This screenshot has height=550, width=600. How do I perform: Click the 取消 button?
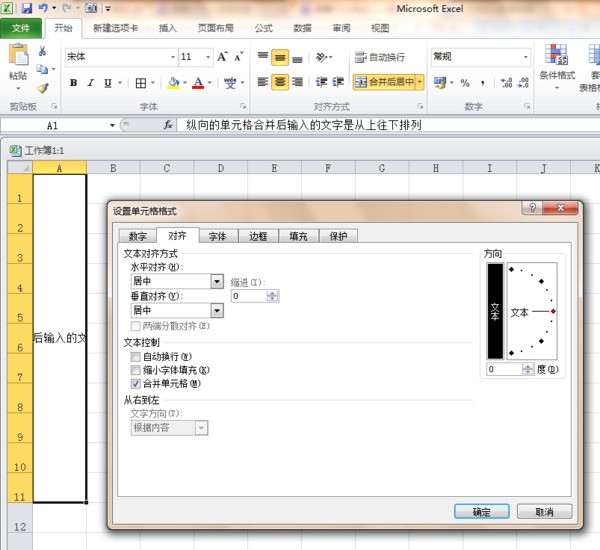(545, 511)
